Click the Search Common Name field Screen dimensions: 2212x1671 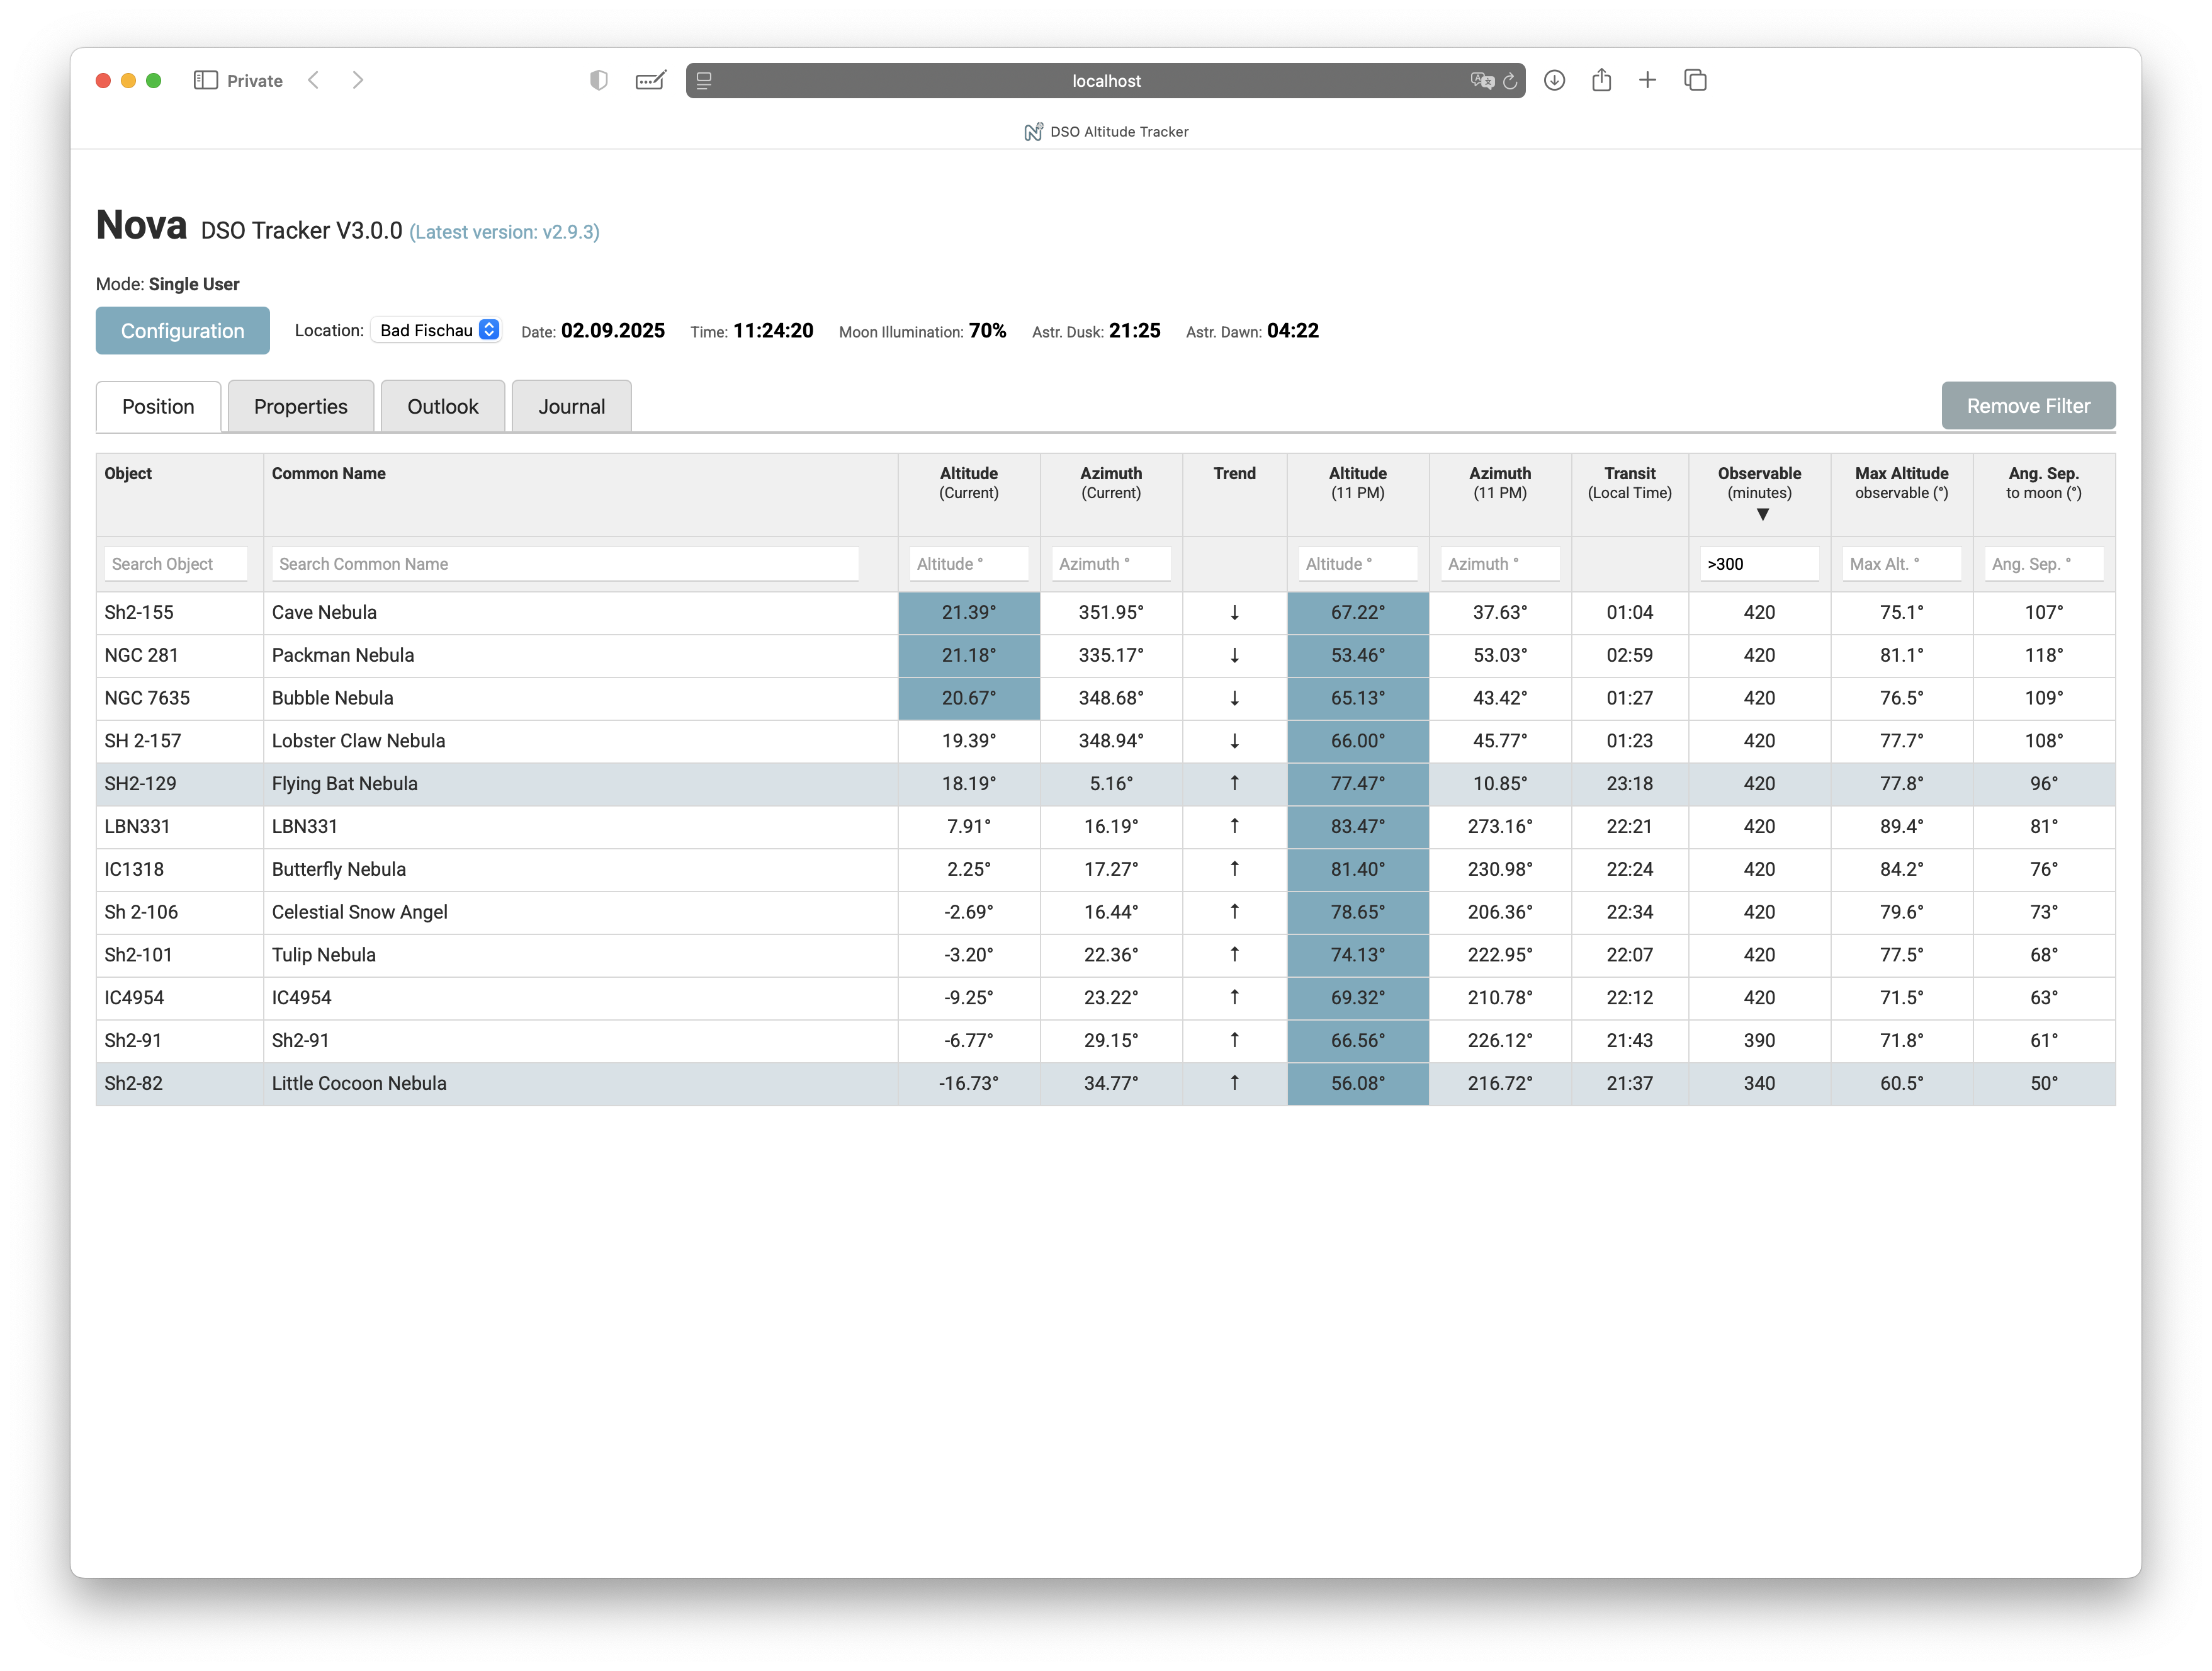(x=564, y=564)
